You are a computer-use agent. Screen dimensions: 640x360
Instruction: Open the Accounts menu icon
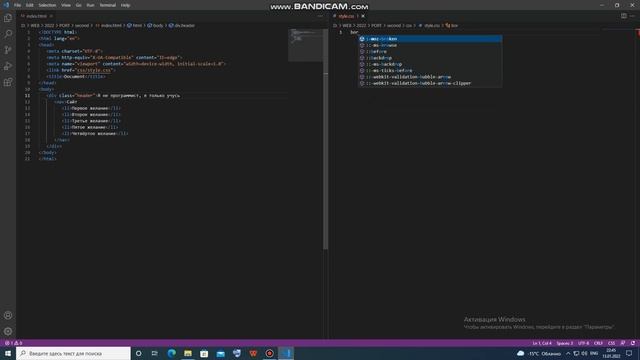click(8, 316)
